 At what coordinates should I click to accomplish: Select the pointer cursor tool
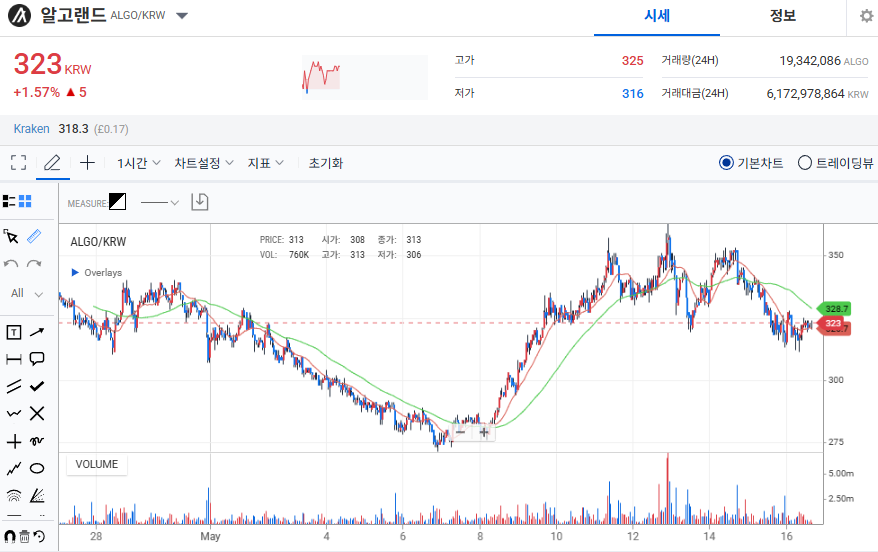(x=11, y=236)
